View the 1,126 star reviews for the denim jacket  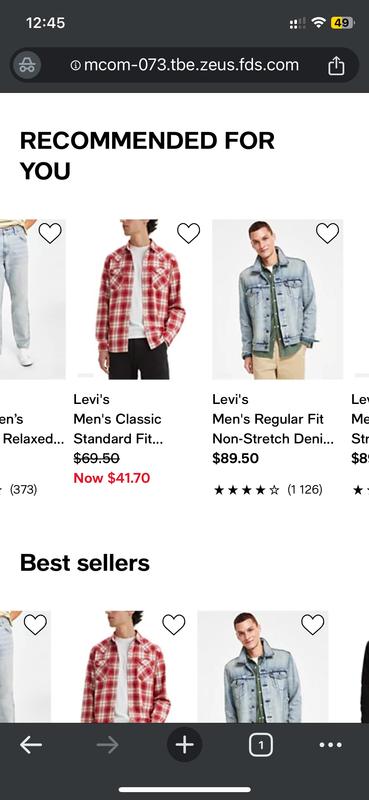tap(268, 490)
